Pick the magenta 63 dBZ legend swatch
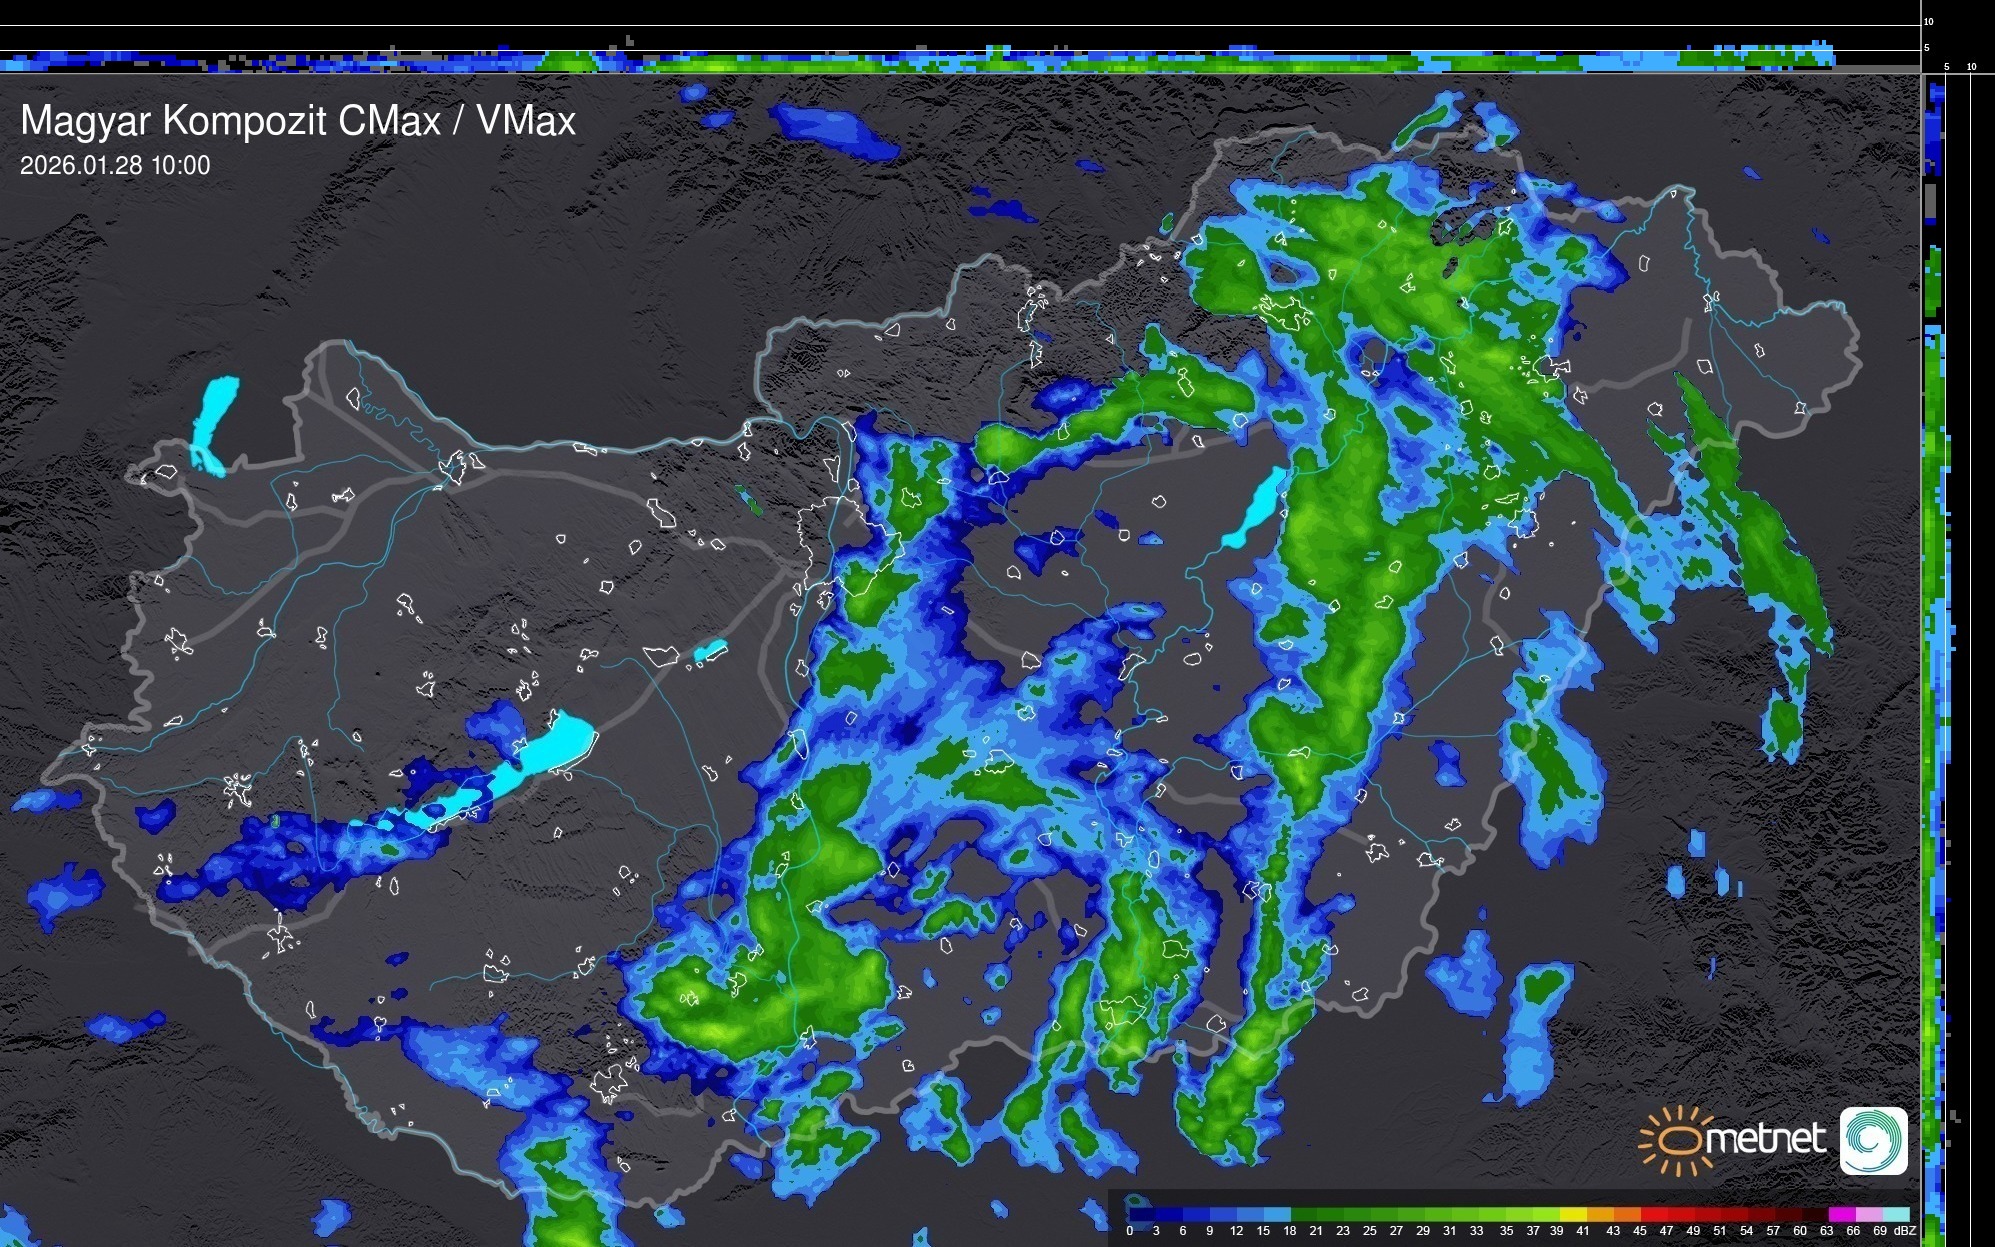Image resolution: width=1995 pixels, height=1247 pixels. pyautogui.click(x=1842, y=1214)
